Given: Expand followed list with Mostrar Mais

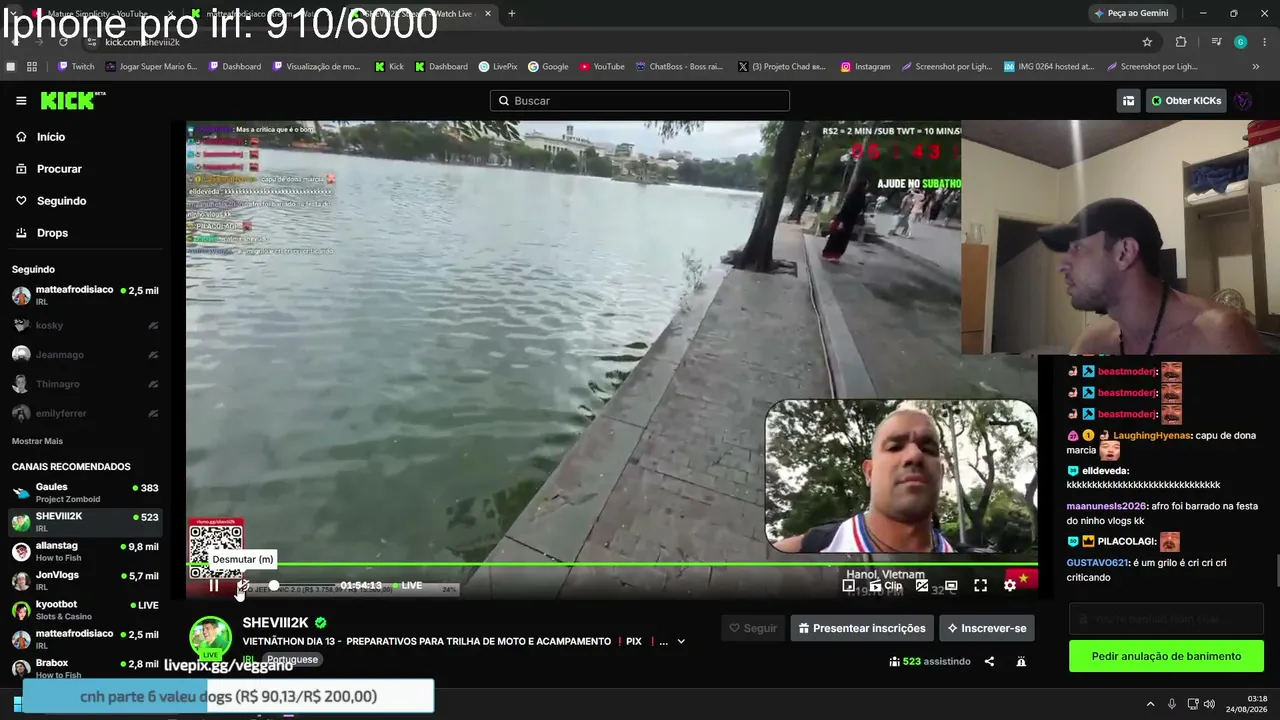Looking at the screenshot, I should point(37,441).
